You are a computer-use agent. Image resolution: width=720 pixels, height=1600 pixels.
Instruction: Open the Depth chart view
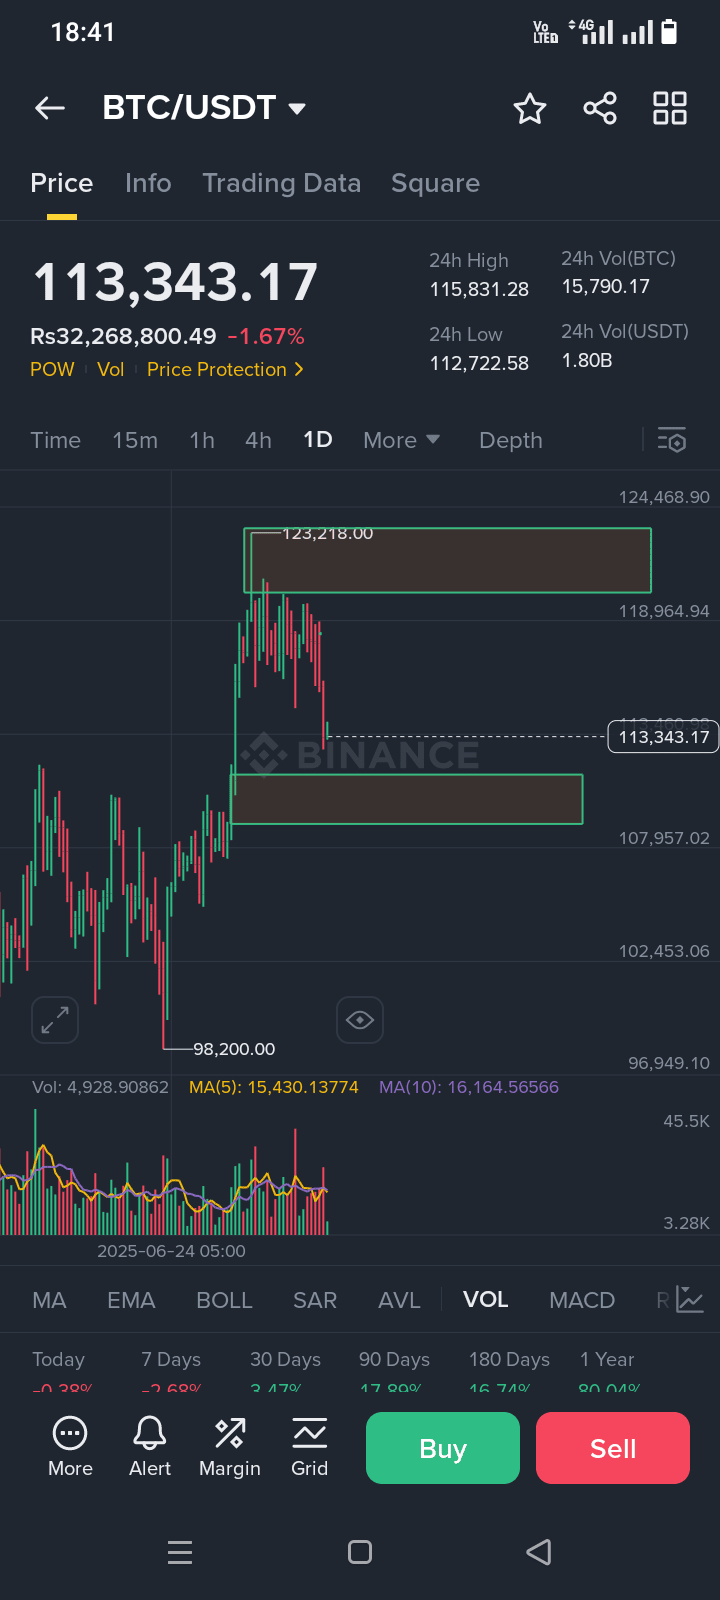click(511, 440)
